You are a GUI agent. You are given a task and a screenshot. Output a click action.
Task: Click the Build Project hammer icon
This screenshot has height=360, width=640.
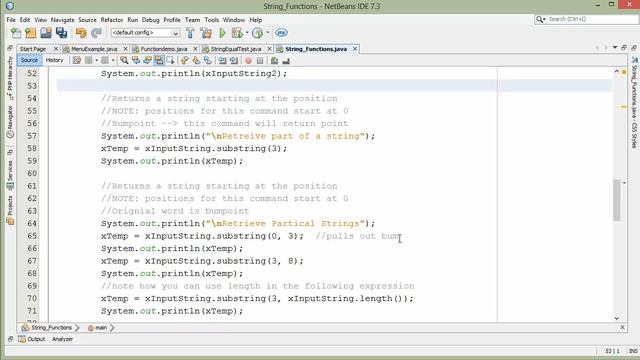pyautogui.click(x=190, y=33)
